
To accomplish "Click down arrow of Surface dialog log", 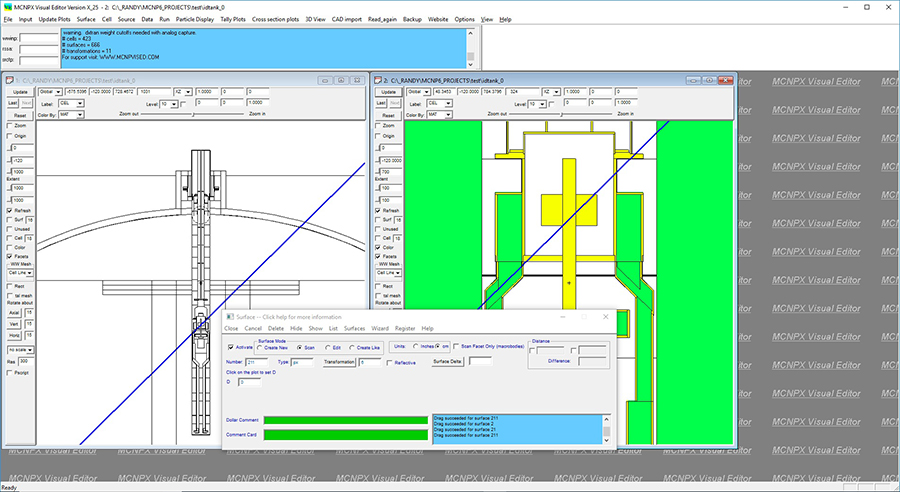I will (x=606, y=440).
